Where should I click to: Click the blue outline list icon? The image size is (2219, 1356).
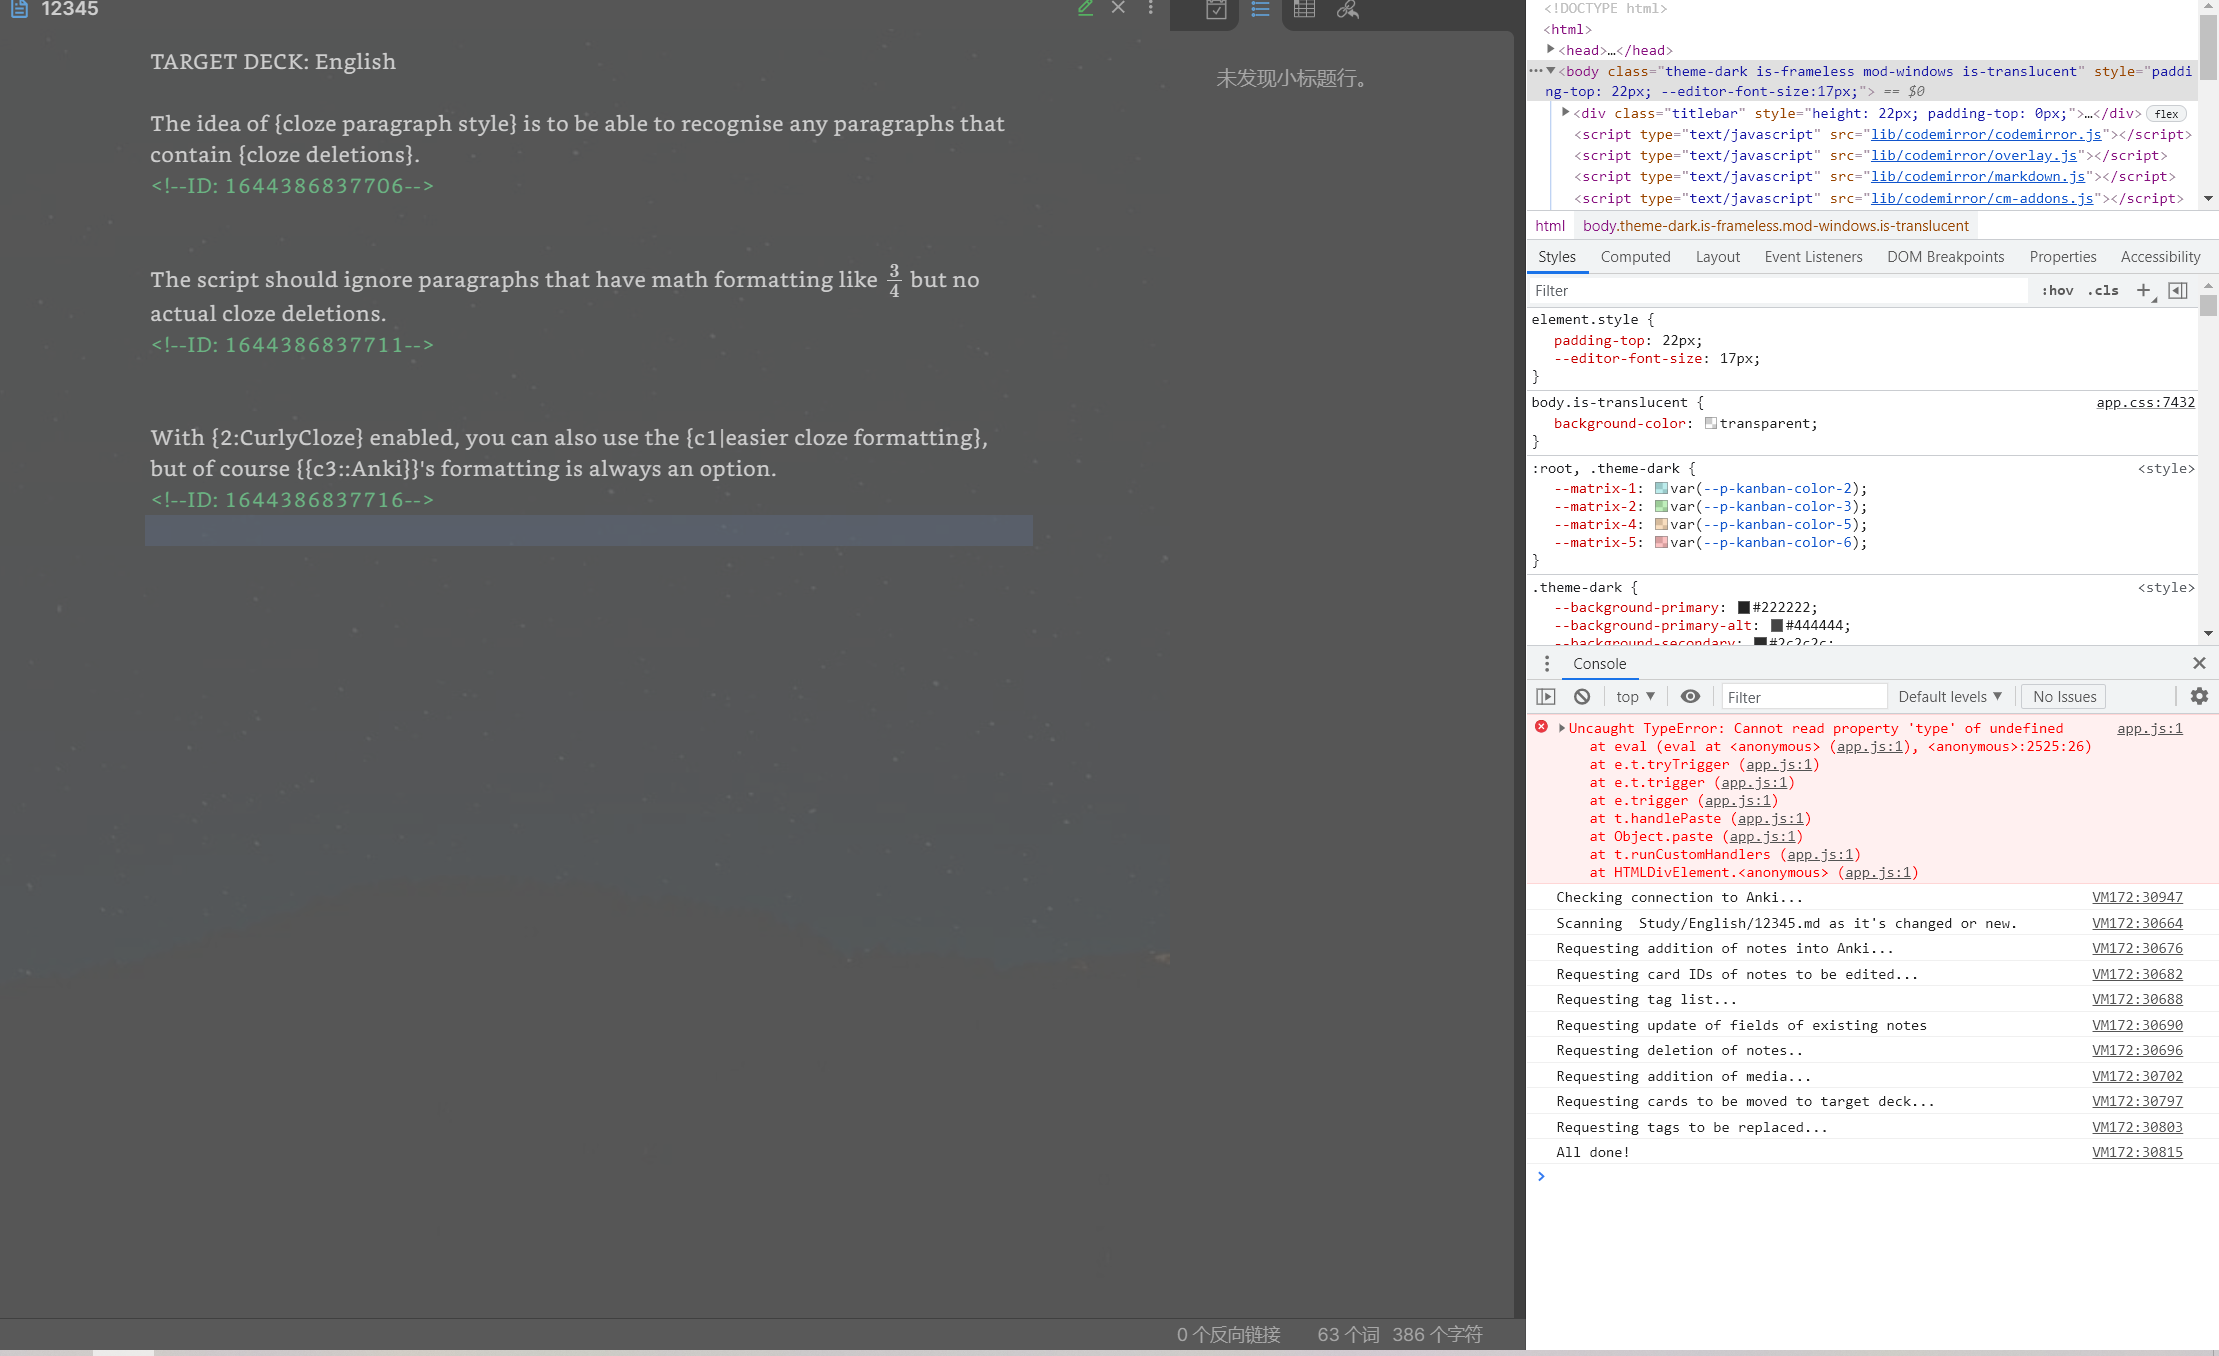(x=1259, y=10)
